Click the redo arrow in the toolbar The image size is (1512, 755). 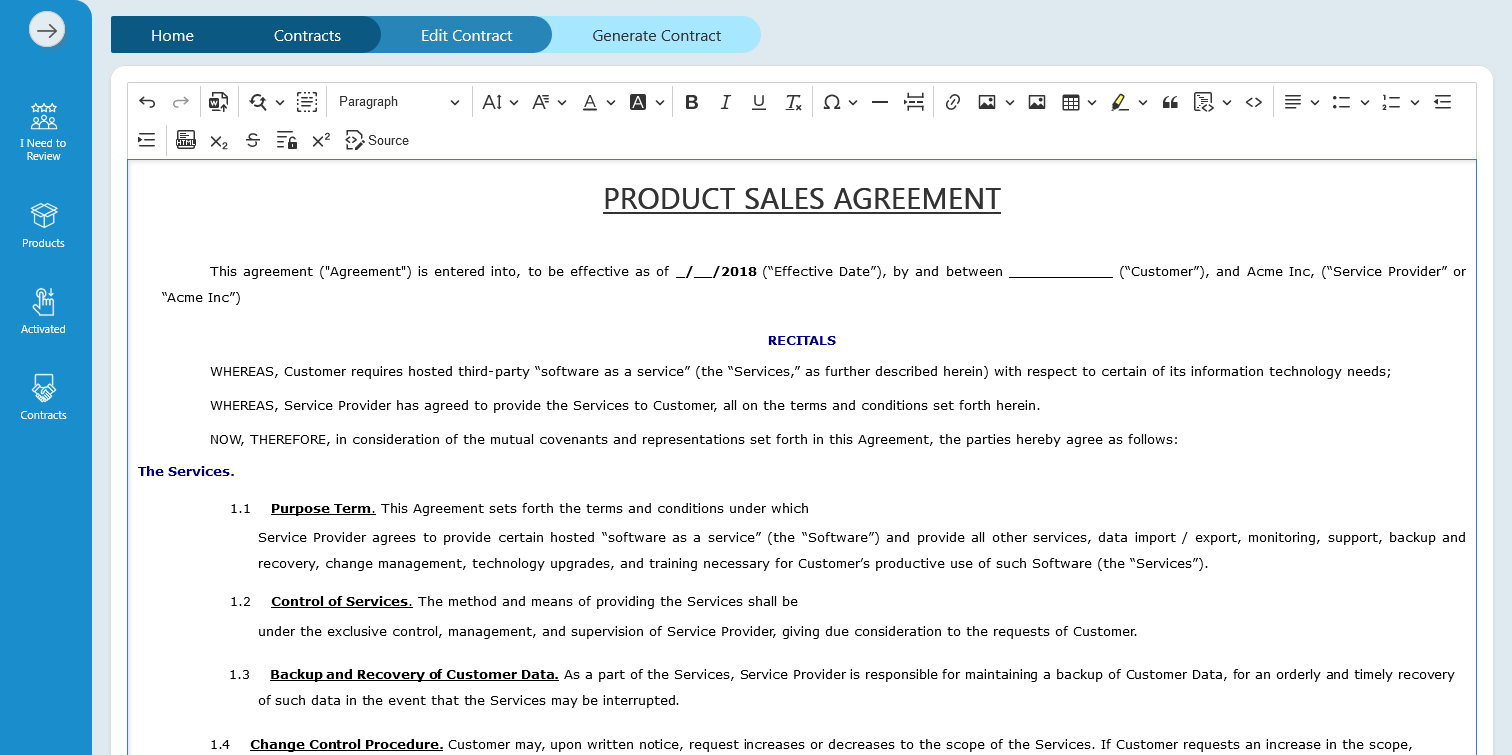181,102
